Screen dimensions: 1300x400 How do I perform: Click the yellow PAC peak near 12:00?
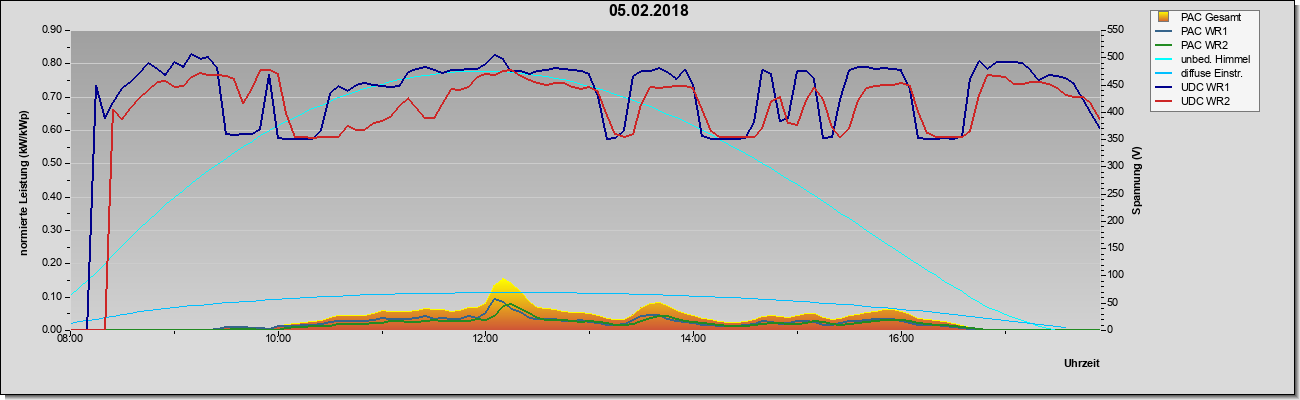point(503,284)
